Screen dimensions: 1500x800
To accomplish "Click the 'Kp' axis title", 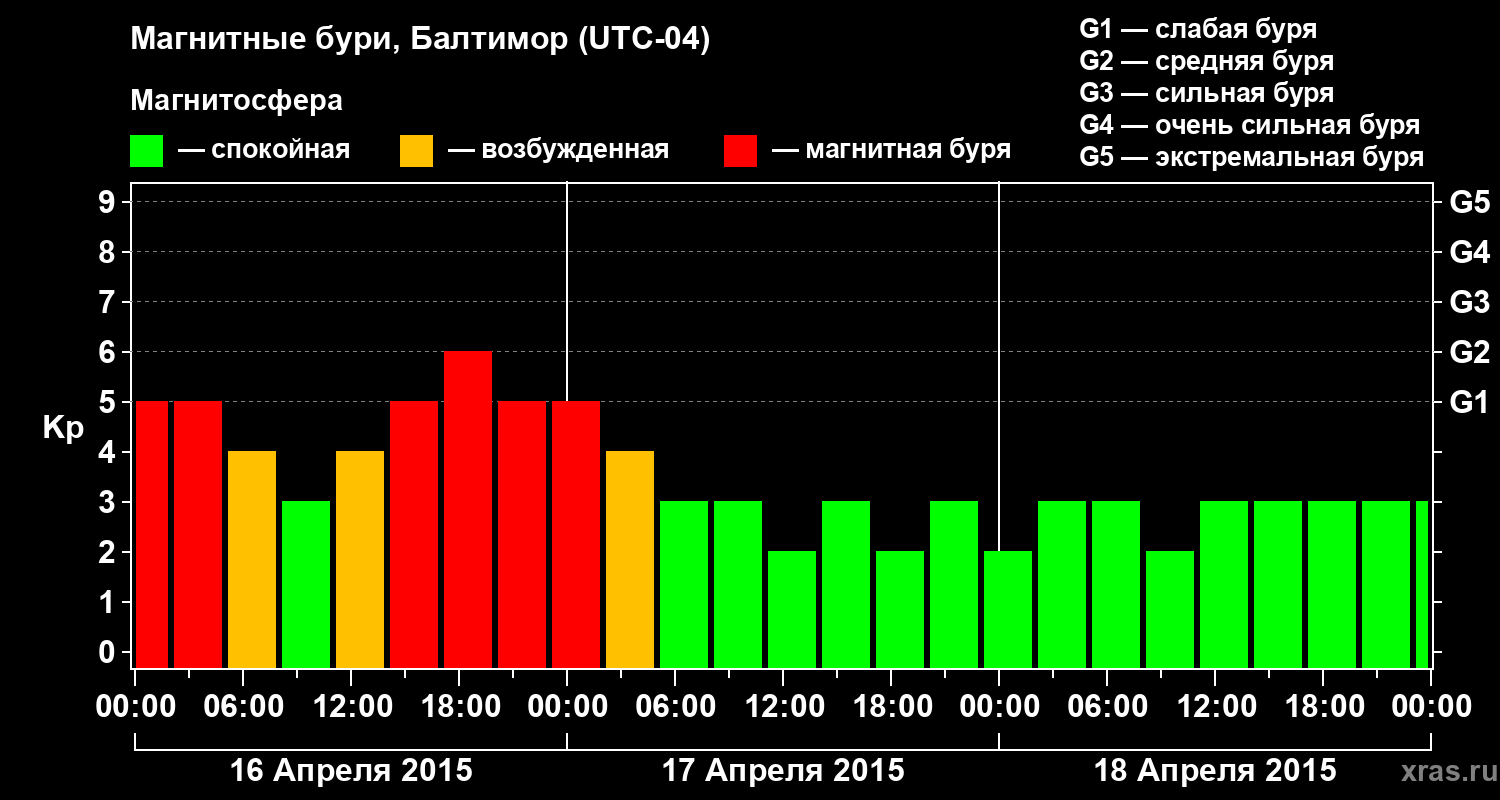I will point(63,428).
